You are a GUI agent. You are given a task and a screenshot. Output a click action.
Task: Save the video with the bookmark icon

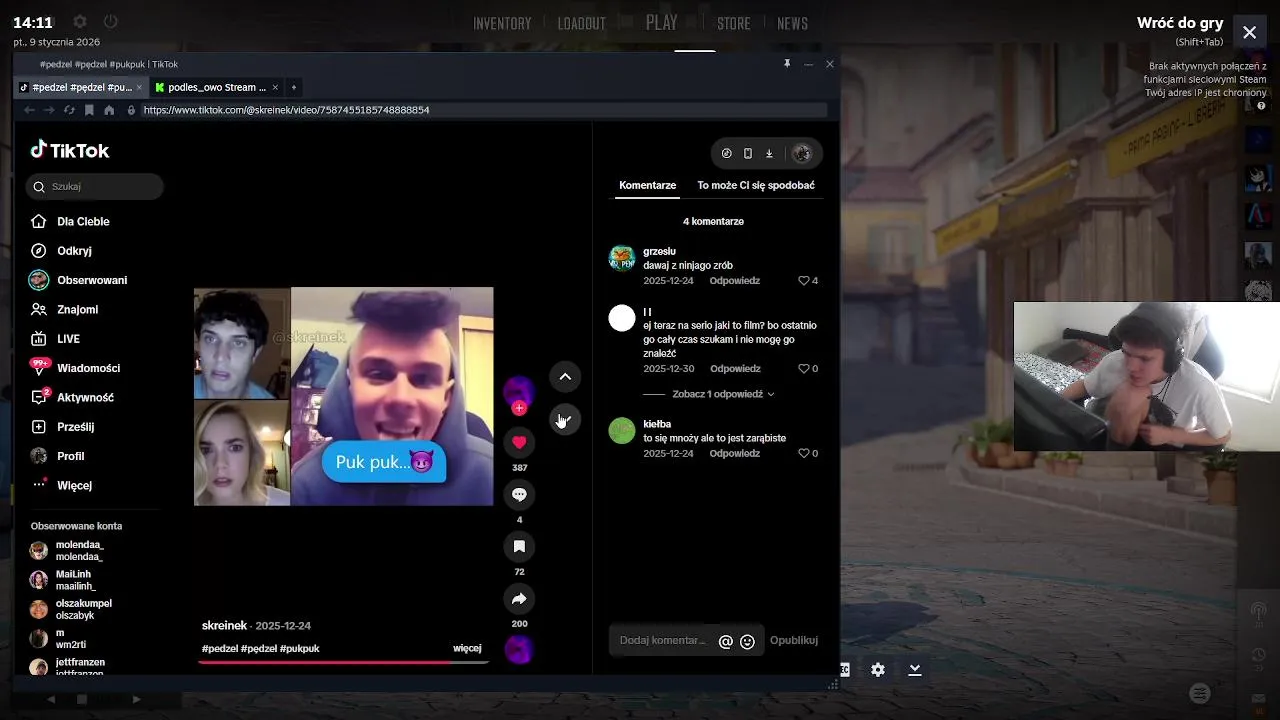coord(519,546)
